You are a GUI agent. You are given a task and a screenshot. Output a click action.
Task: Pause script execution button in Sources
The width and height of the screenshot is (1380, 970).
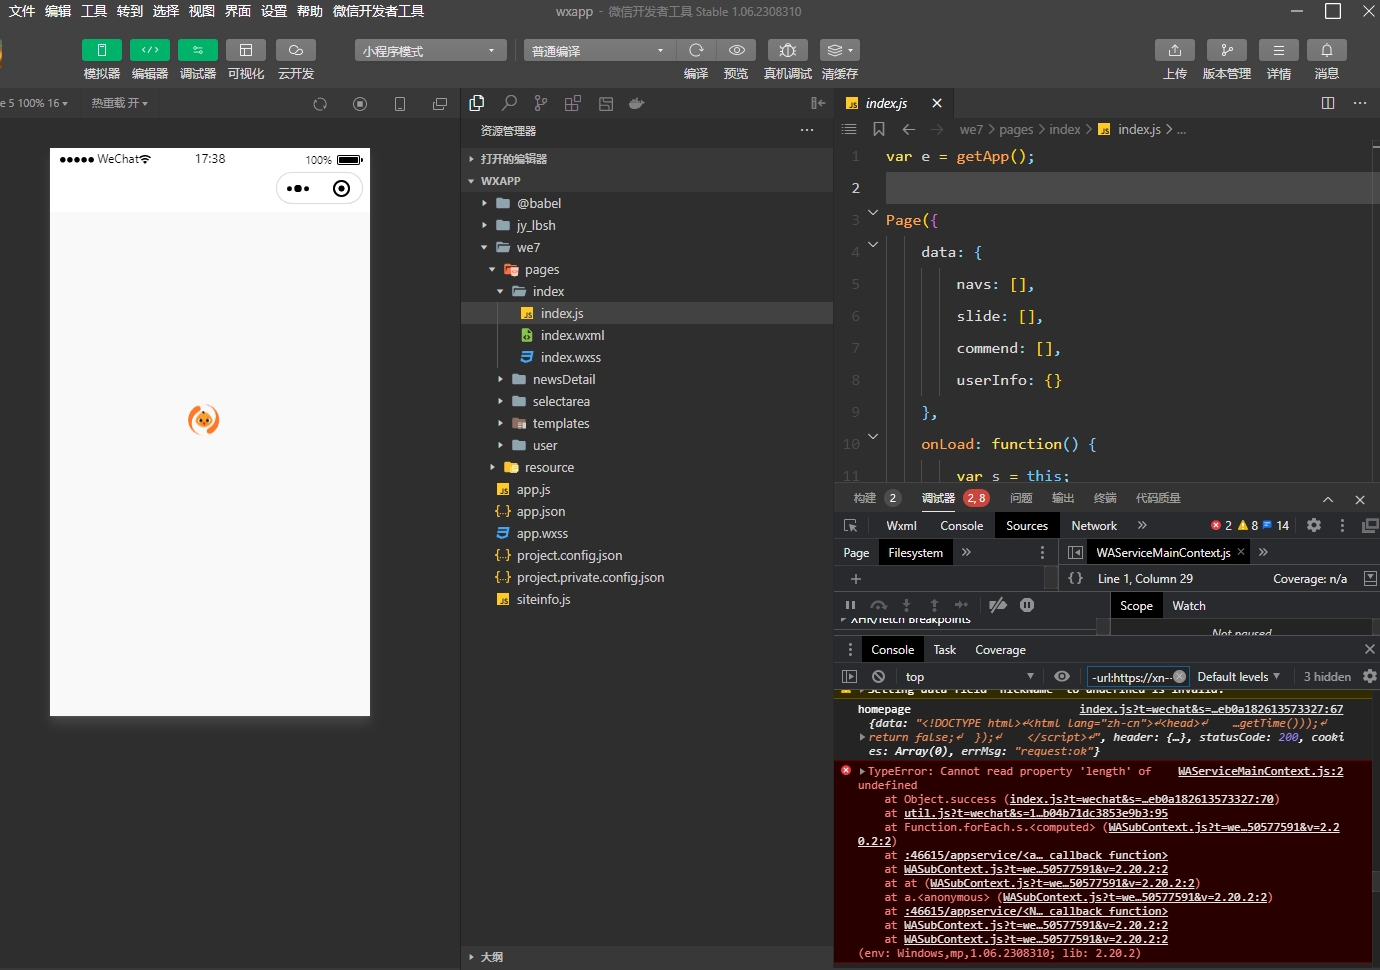pyautogui.click(x=850, y=605)
